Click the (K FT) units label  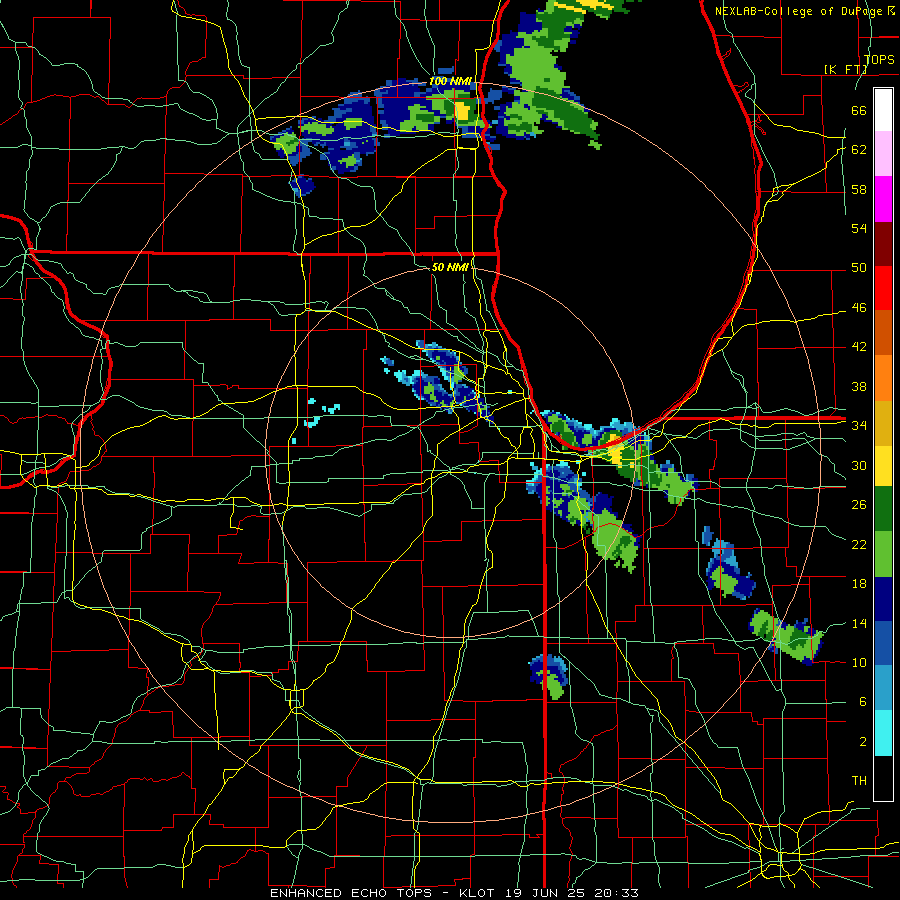click(845, 69)
